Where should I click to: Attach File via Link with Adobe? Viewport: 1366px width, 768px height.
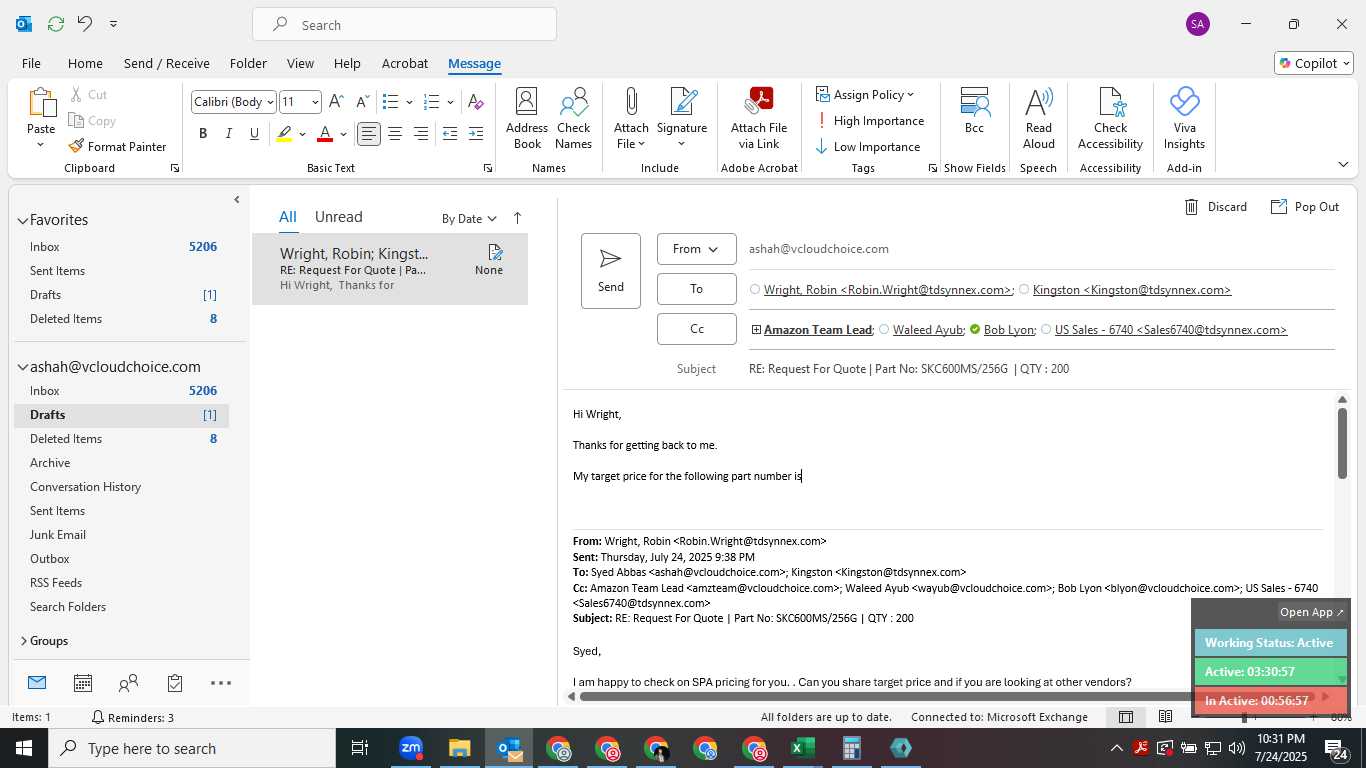coord(759,119)
